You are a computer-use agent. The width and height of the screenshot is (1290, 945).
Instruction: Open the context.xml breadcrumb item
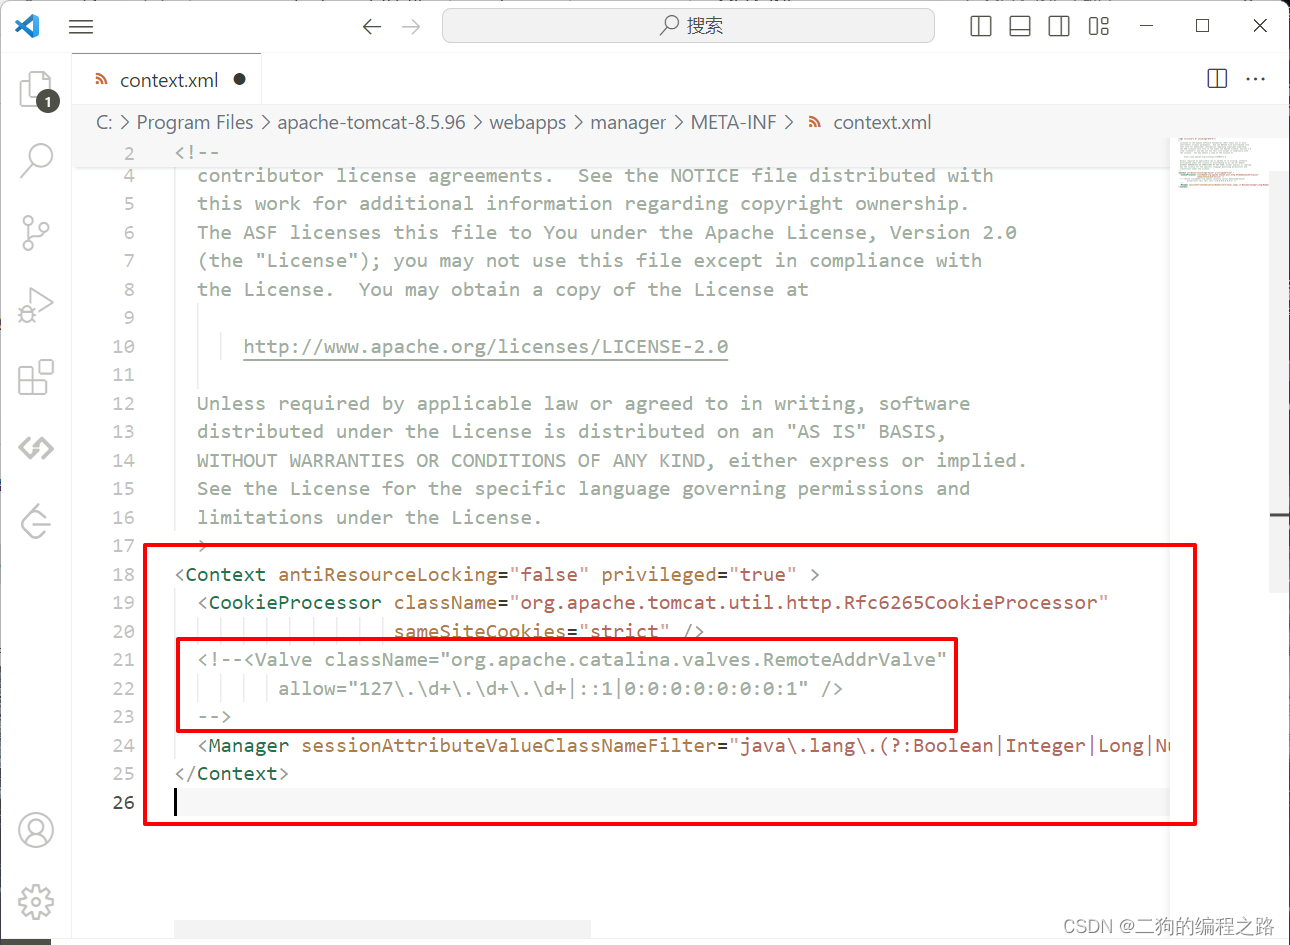[869, 122]
